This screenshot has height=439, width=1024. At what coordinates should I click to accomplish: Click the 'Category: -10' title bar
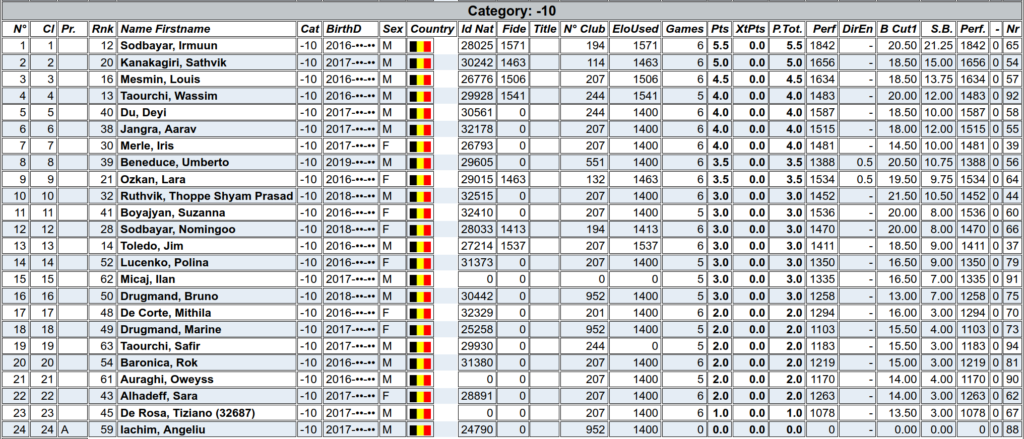512,11
